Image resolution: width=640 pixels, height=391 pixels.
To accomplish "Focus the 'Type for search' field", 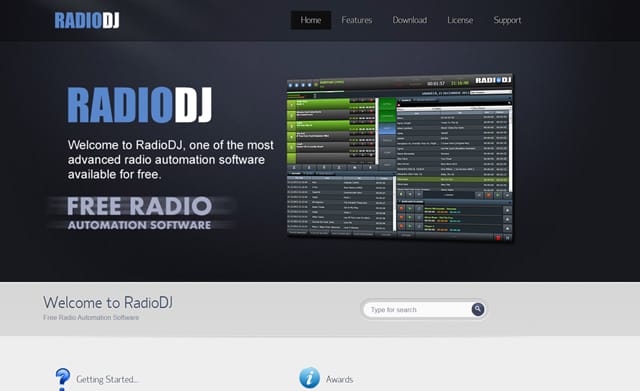I will (x=418, y=309).
